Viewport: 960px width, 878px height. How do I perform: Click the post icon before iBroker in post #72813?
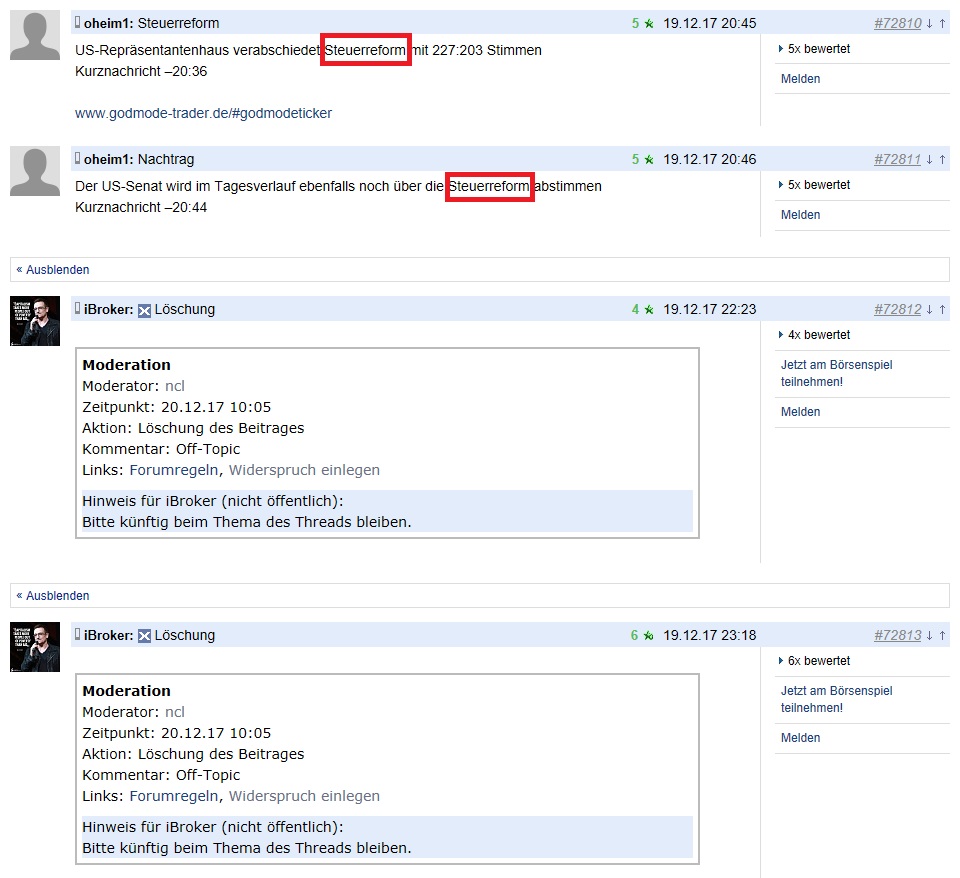point(78,634)
